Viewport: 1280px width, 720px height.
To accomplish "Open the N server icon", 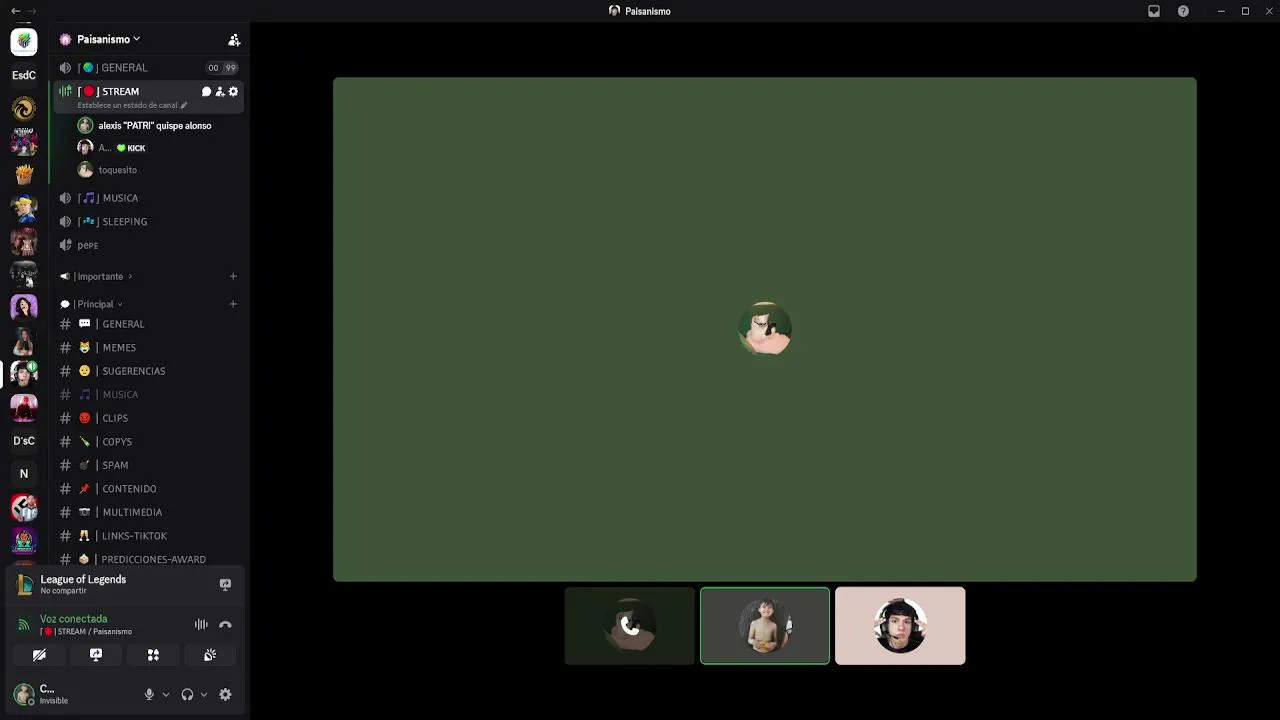I will [x=24, y=474].
